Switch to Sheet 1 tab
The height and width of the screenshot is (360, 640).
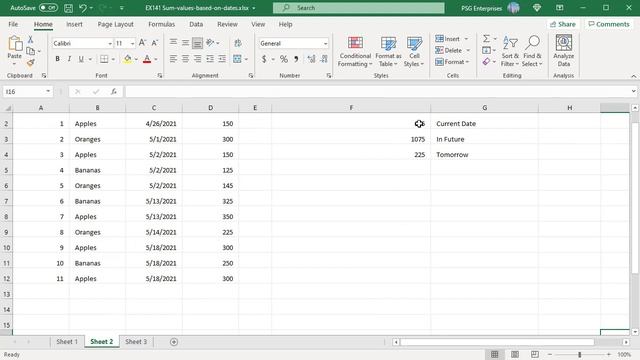(67, 342)
